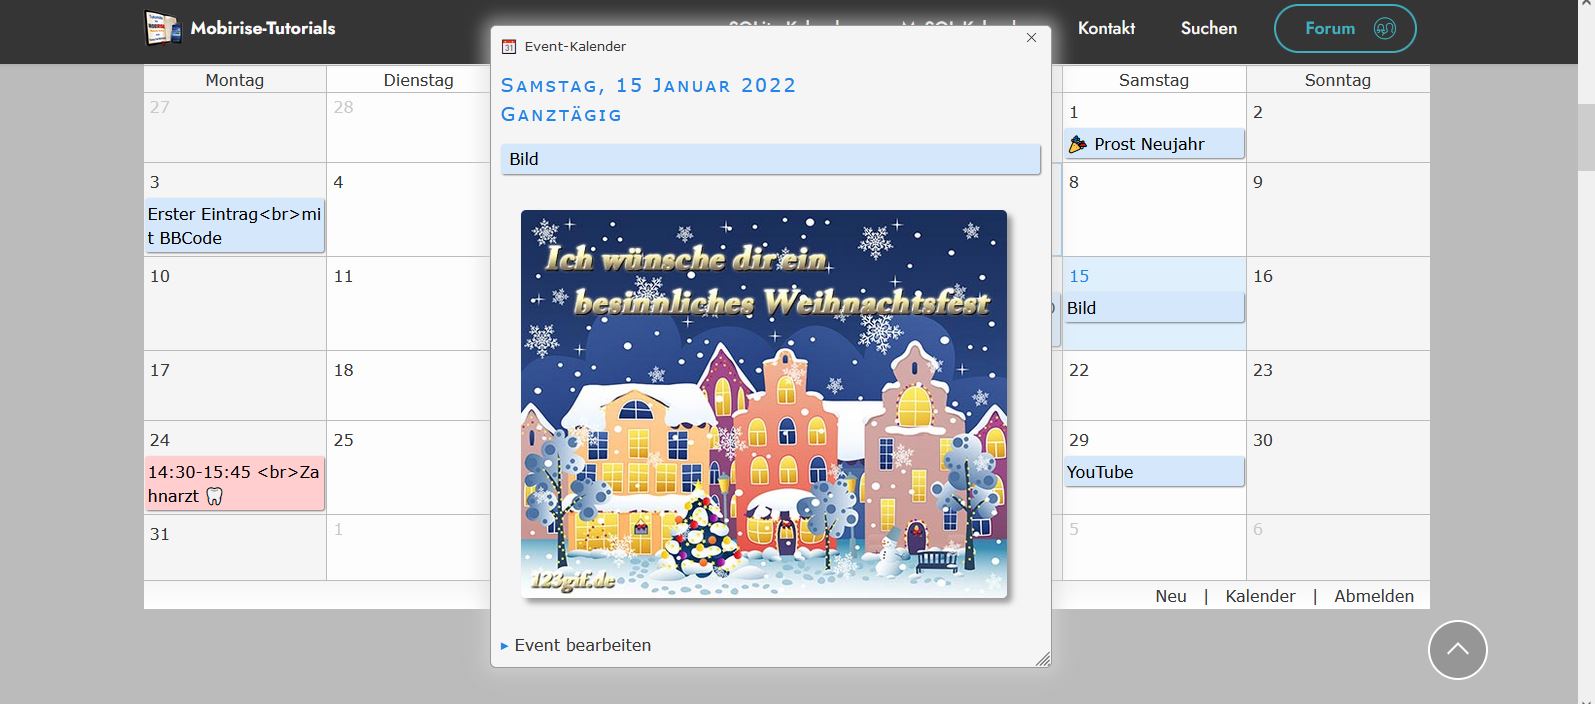Screen dimensions: 1595x704
Task: Click the Christmas greeting image in dialog
Action: pyautogui.click(x=764, y=404)
